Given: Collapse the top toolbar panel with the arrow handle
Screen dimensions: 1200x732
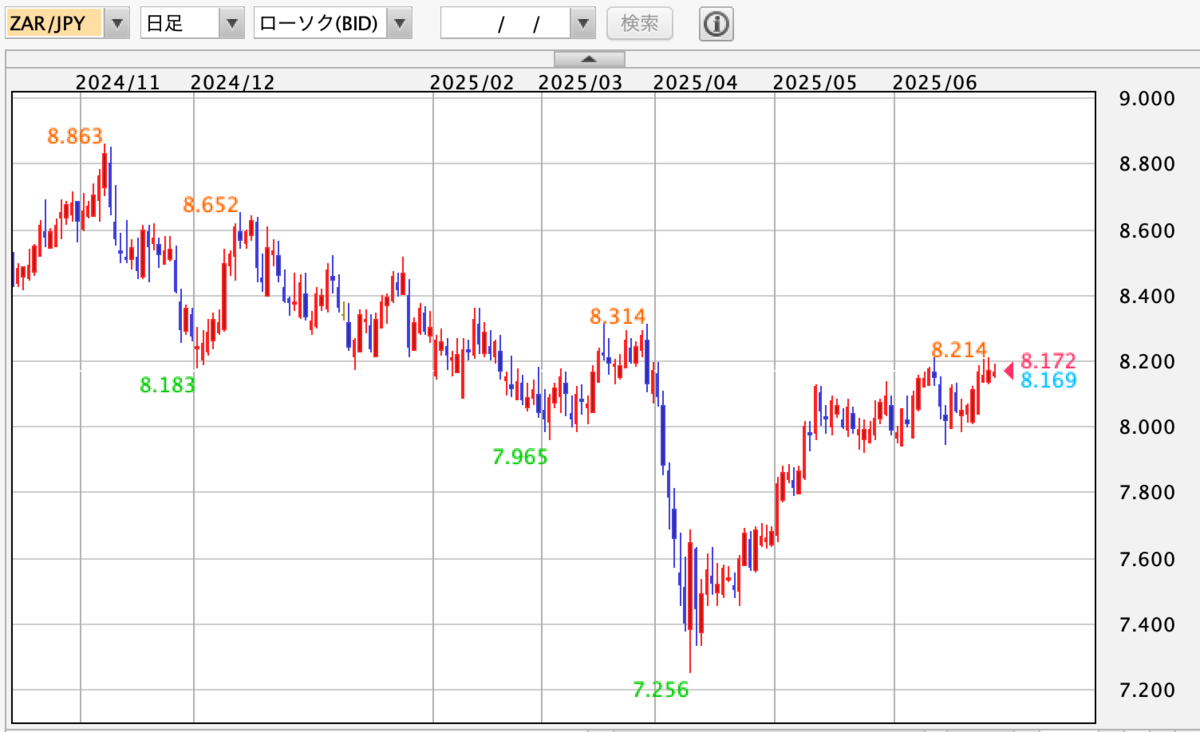Looking at the screenshot, I should [x=589, y=58].
